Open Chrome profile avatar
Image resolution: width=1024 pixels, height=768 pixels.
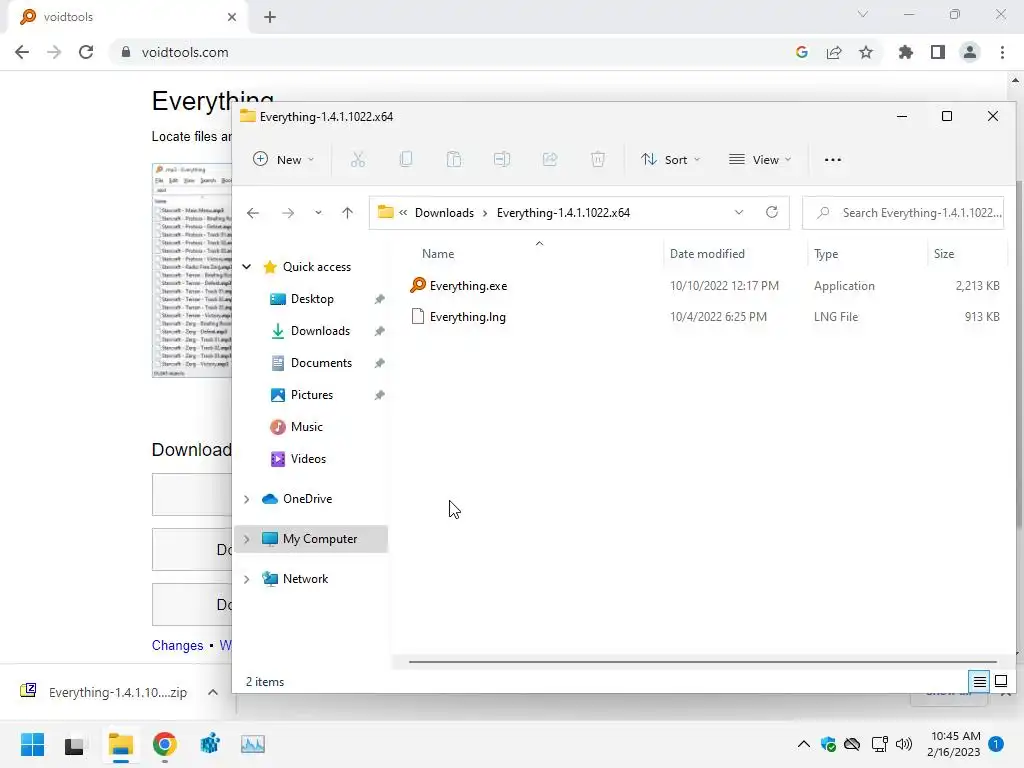pos(970,52)
